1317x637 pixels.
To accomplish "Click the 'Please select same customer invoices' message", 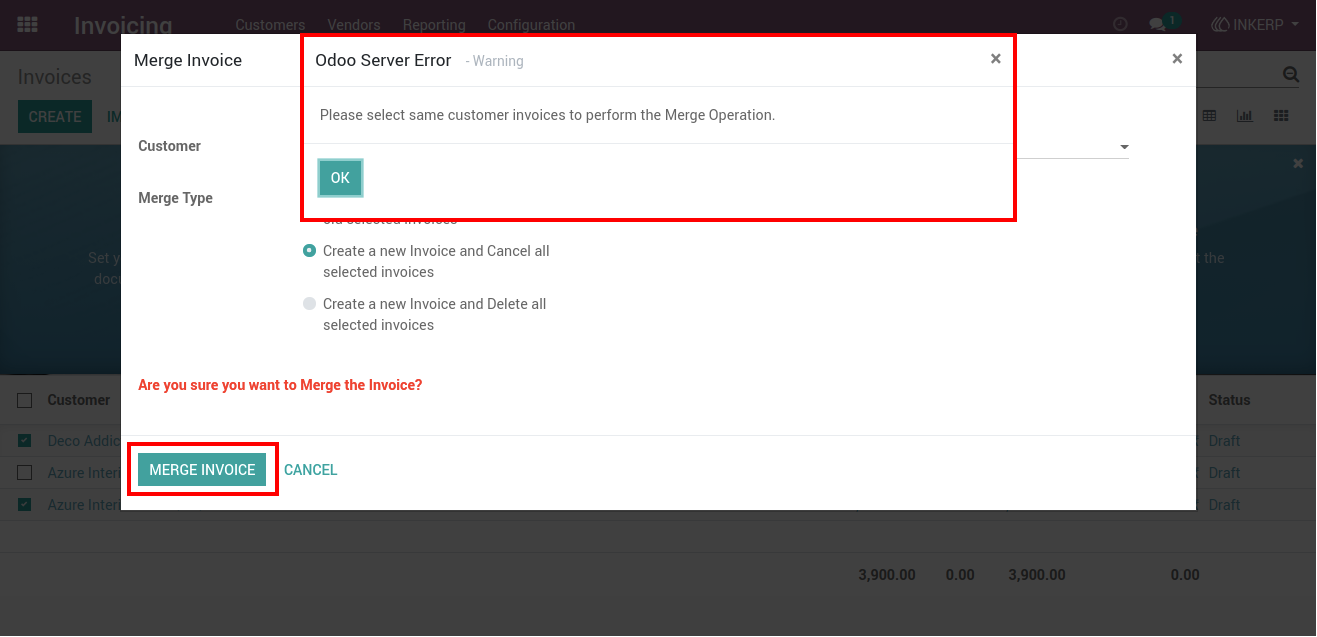I will pos(548,115).
